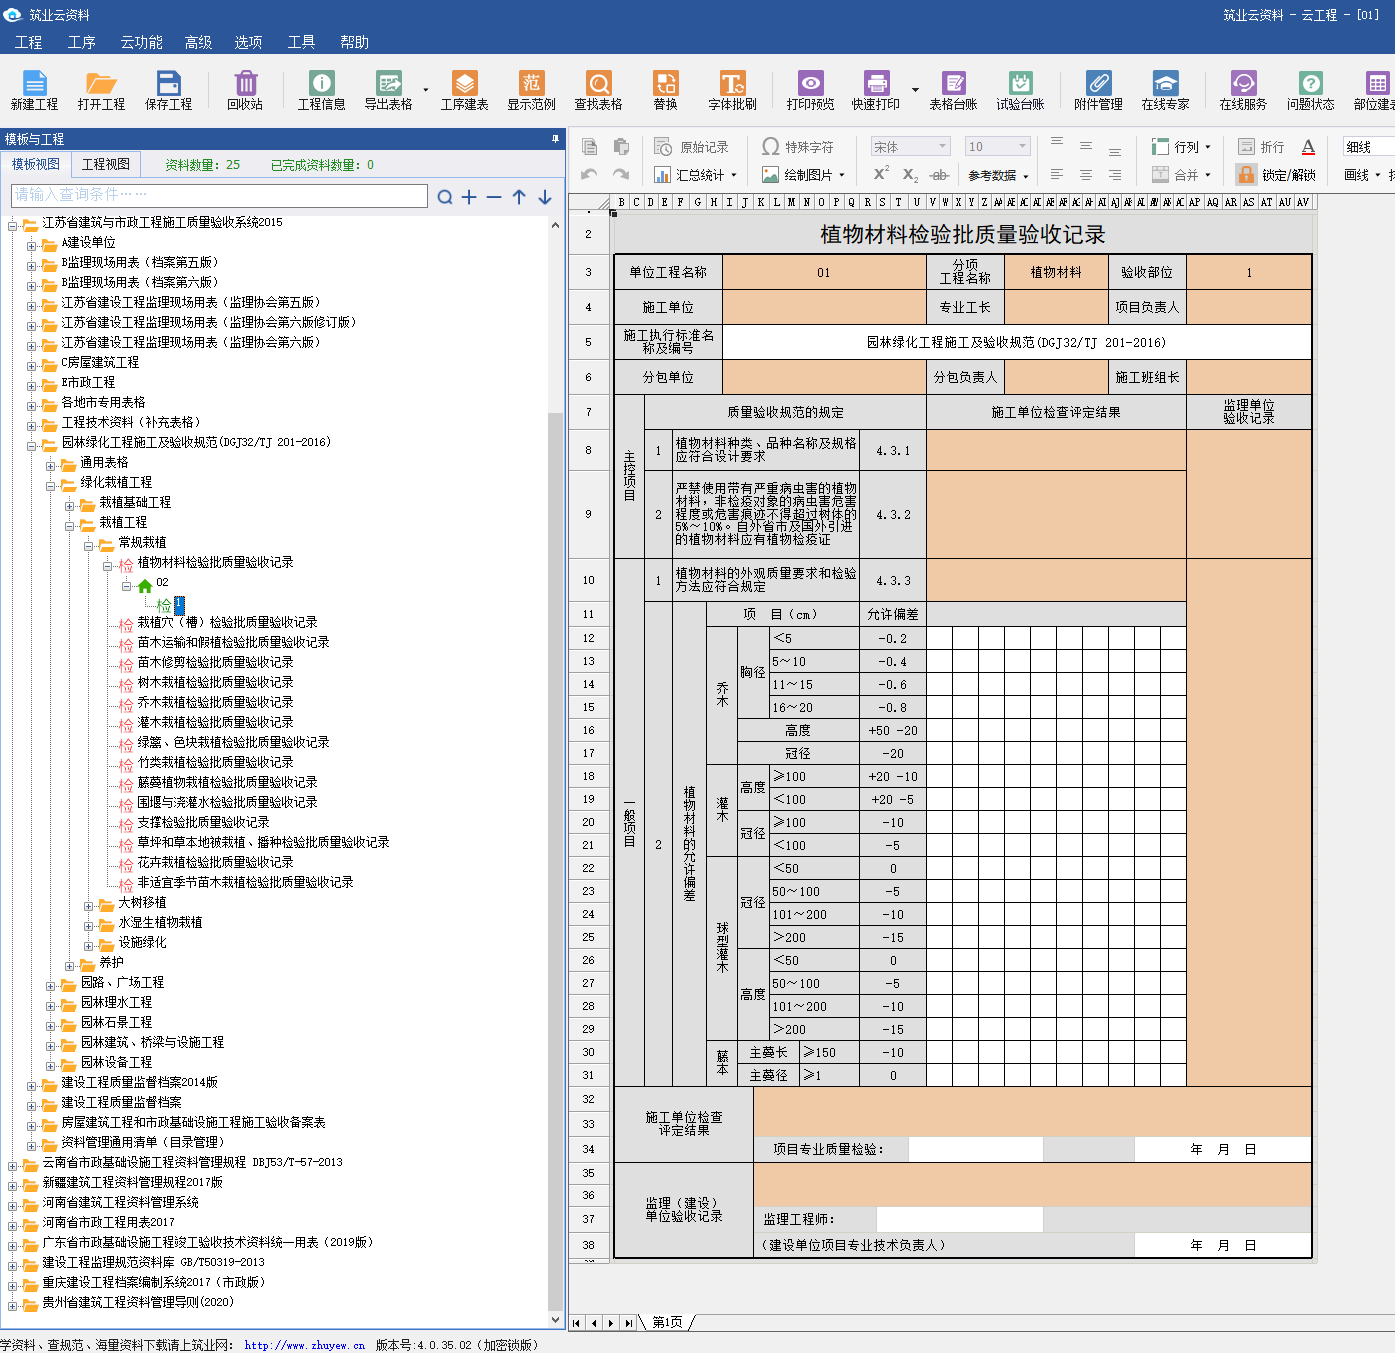
Task: Select 乔木栽植检验批质量验收记录 in tree
Action: (215, 702)
